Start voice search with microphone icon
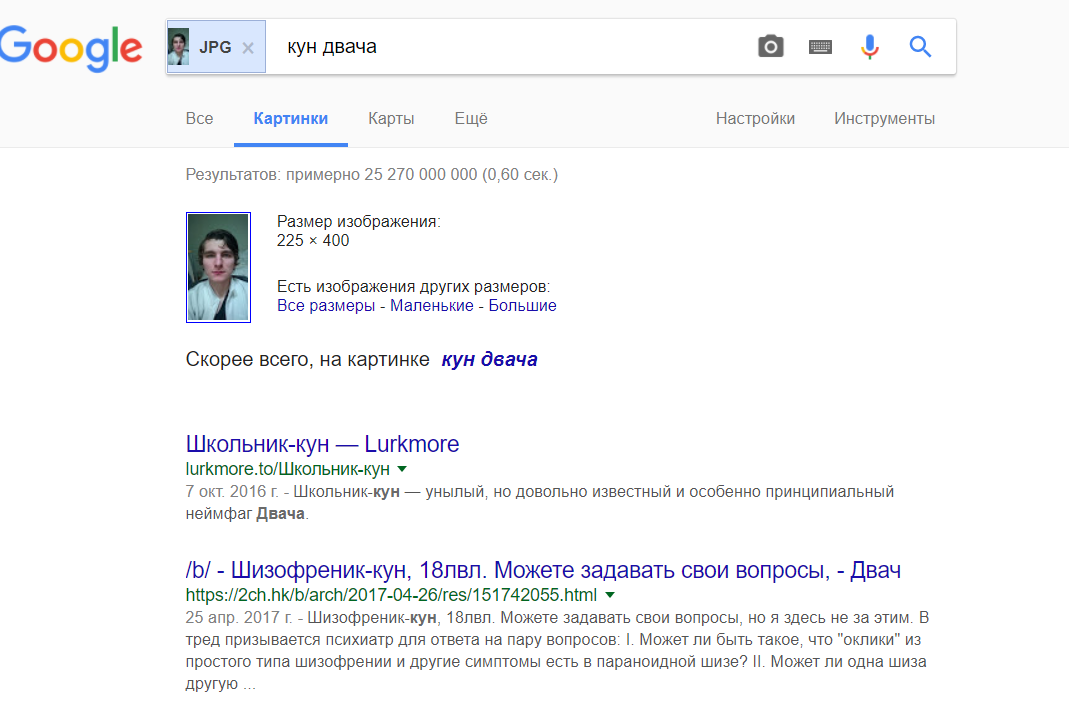 [869, 47]
